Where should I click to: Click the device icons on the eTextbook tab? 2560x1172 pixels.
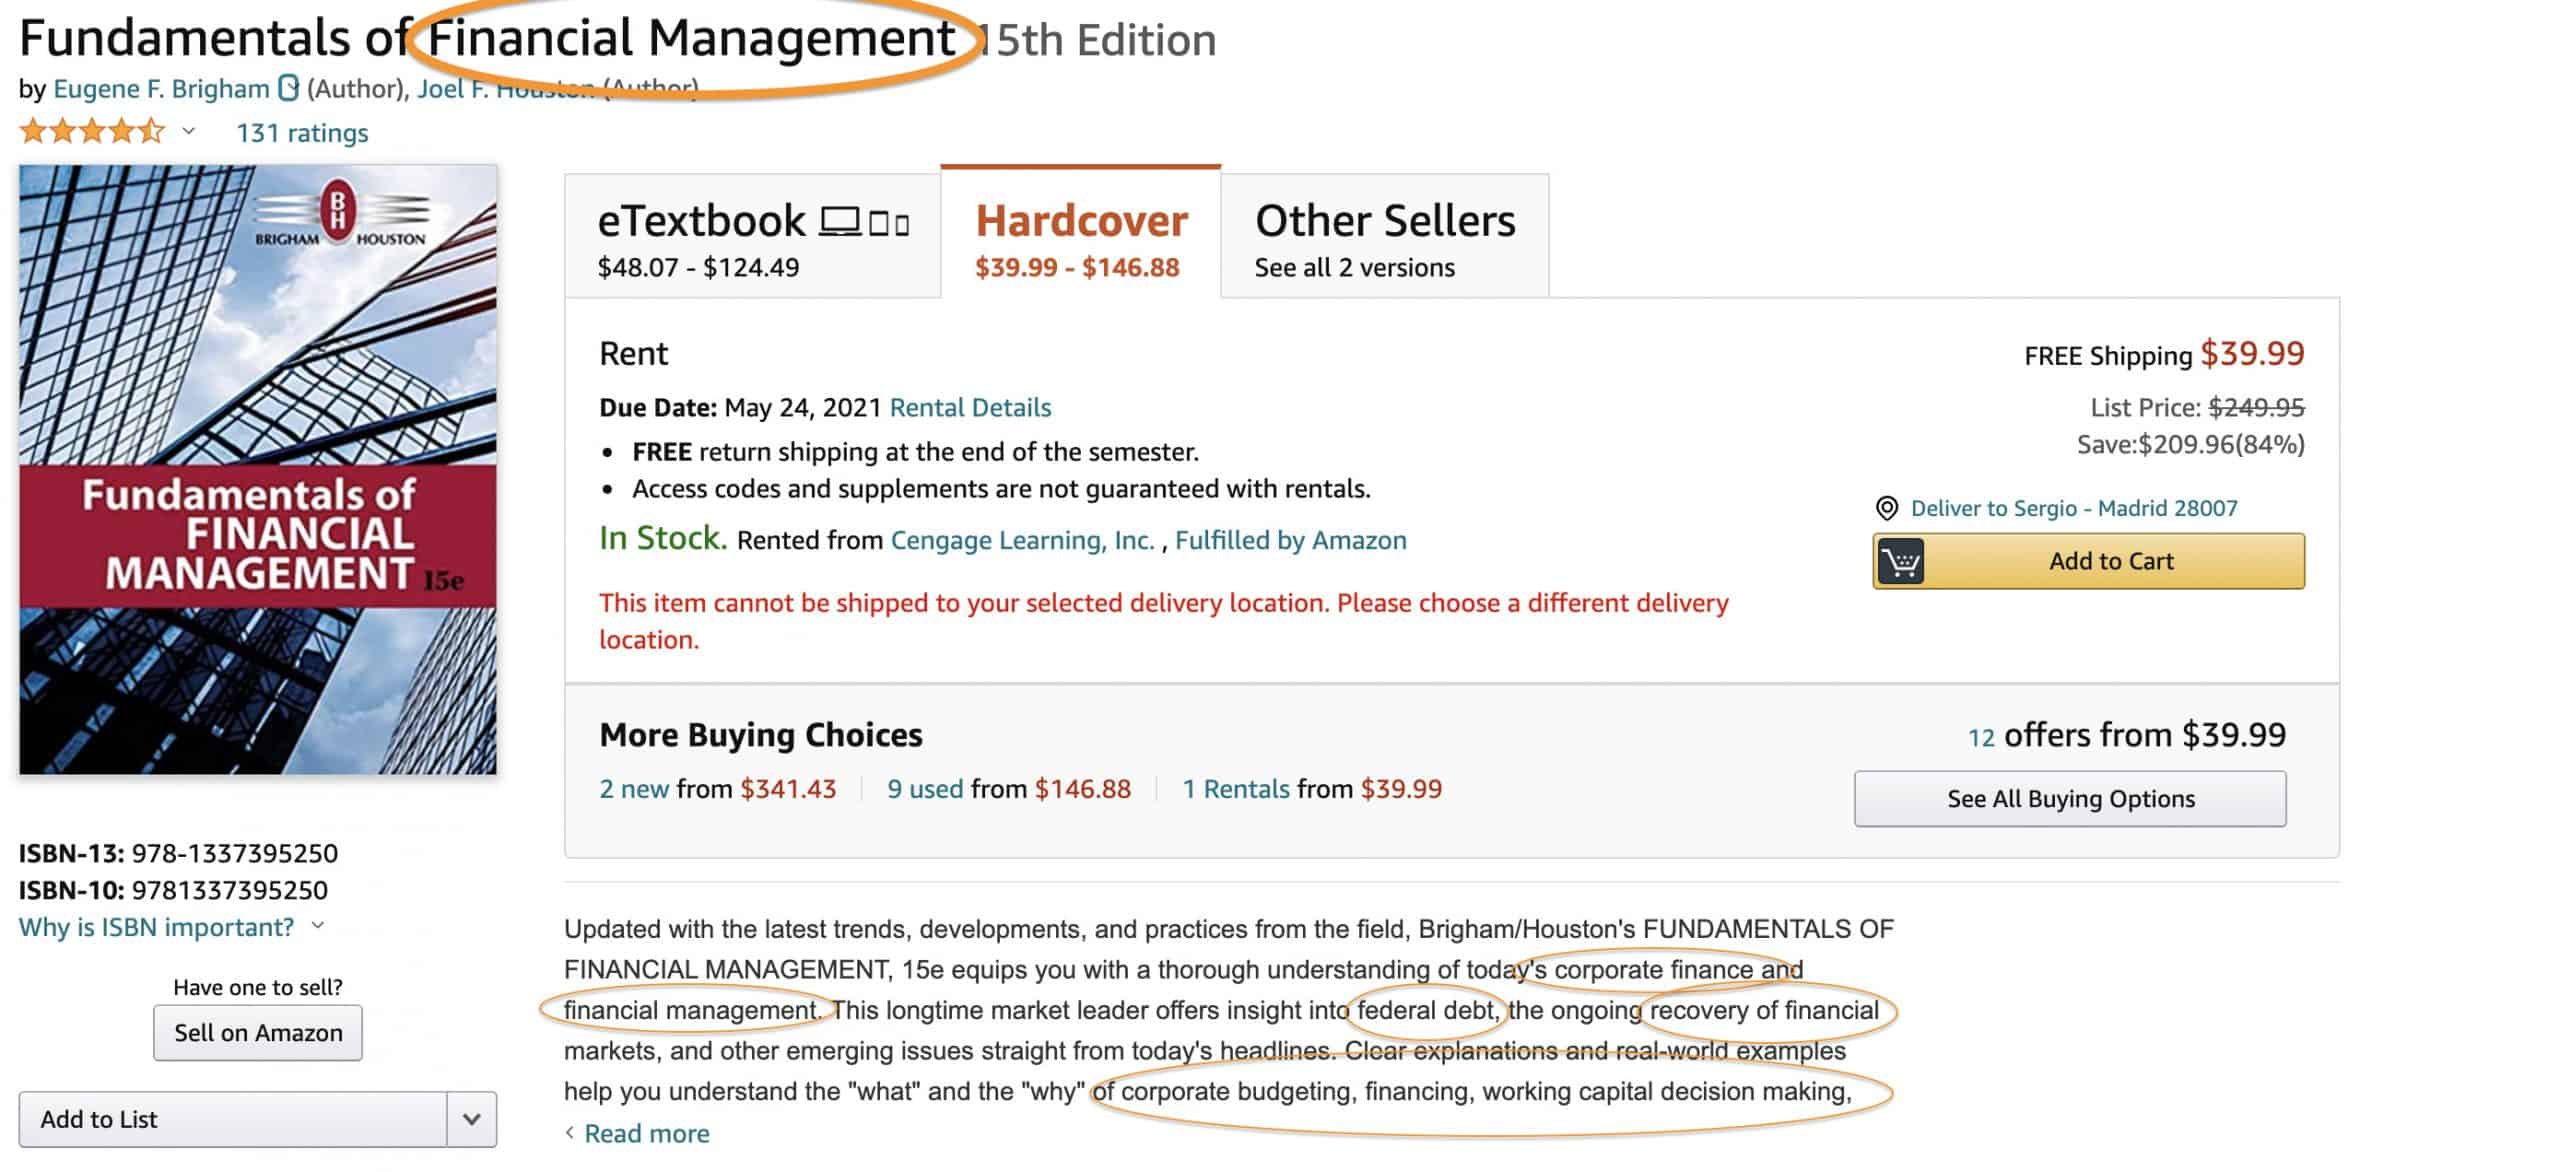point(866,220)
